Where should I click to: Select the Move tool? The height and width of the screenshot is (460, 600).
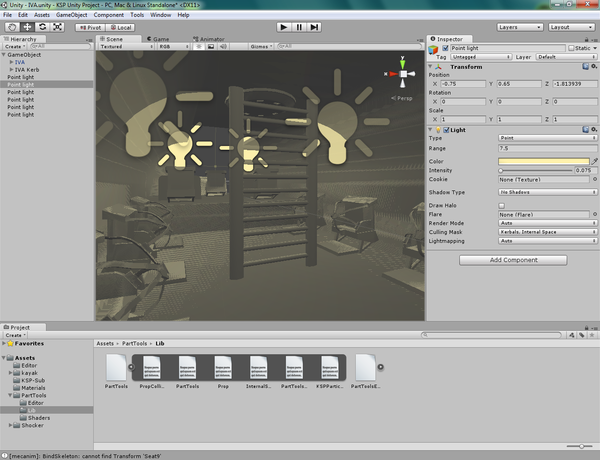coord(28,27)
